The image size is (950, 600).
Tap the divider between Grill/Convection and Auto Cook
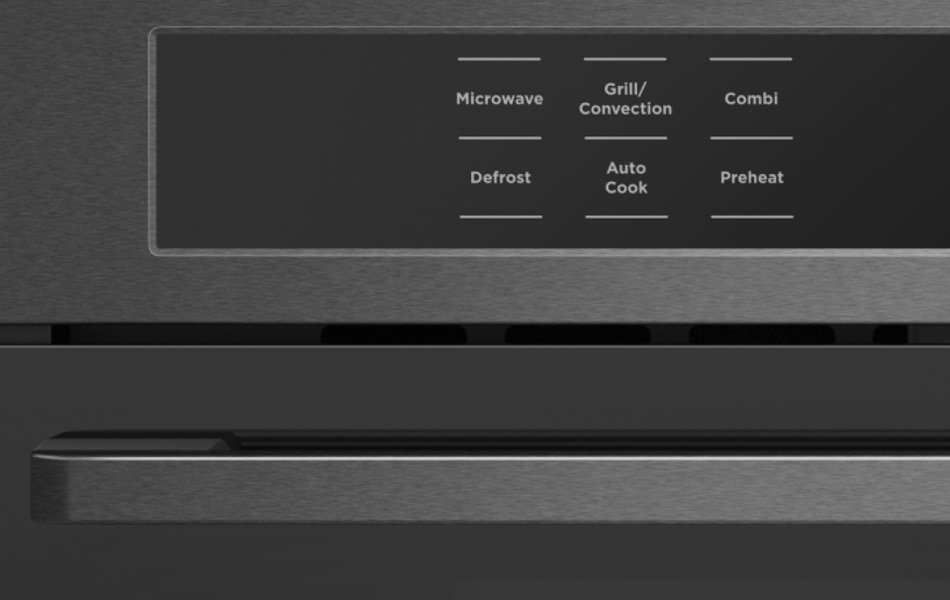pos(626,138)
